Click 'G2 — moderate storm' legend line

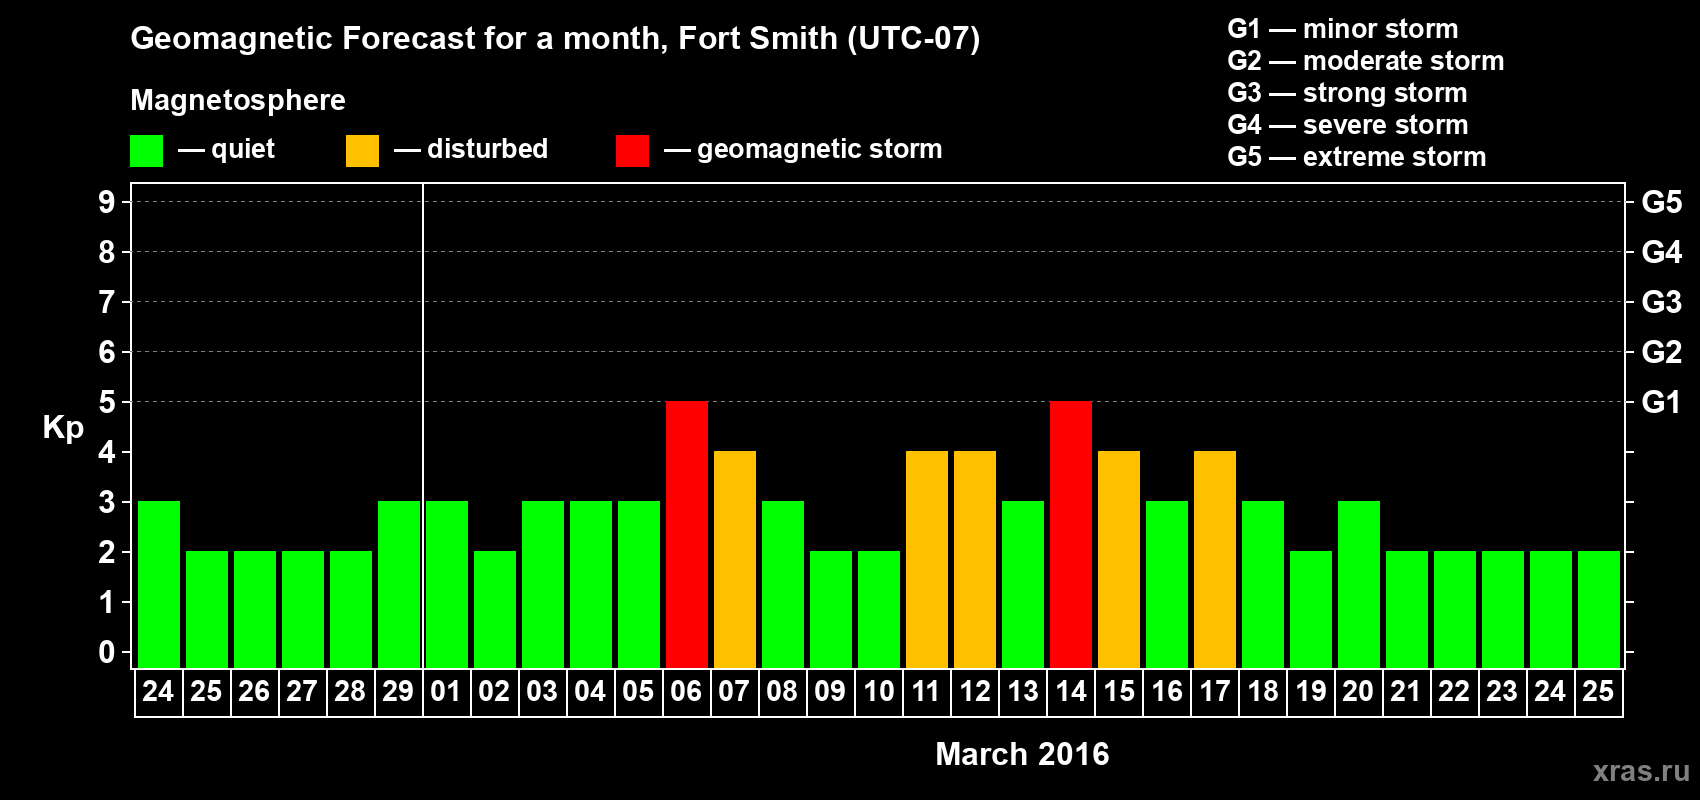point(1366,61)
